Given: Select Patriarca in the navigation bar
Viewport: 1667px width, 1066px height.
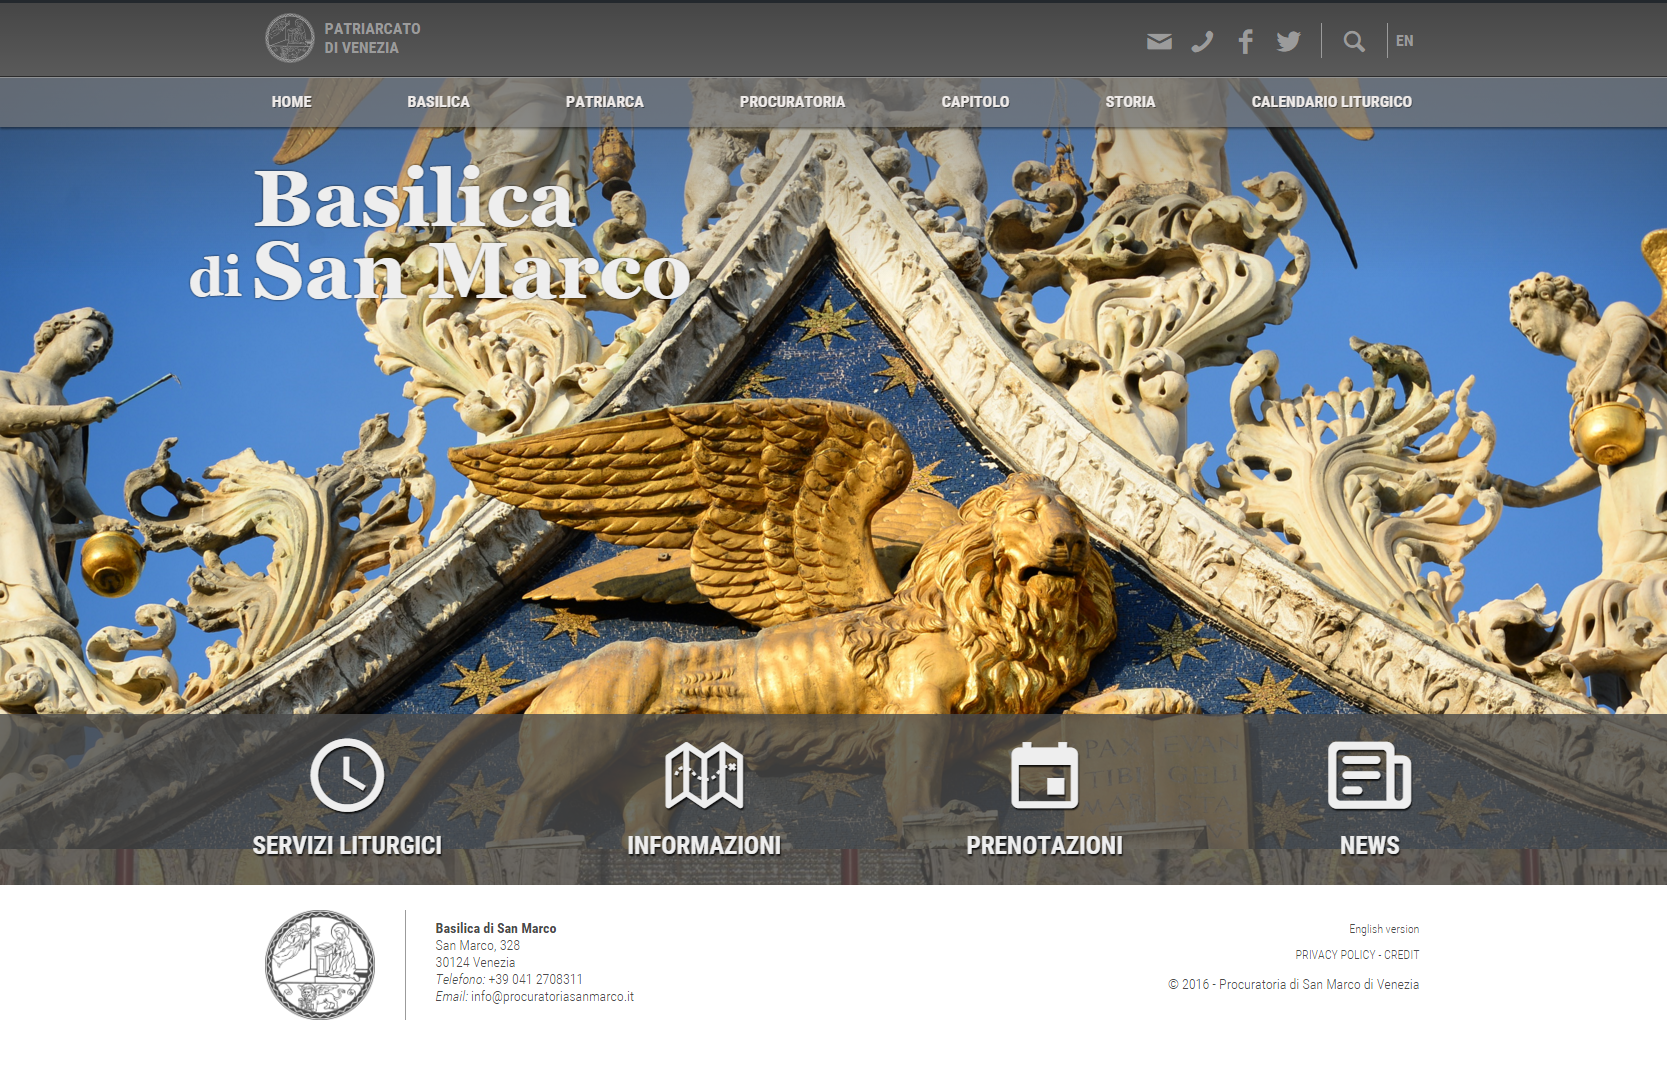Looking at the screenshot, I should coord(604,102).
